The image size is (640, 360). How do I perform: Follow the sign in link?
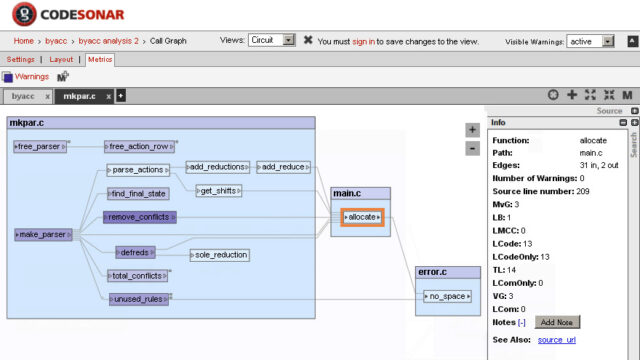[363, 42]
